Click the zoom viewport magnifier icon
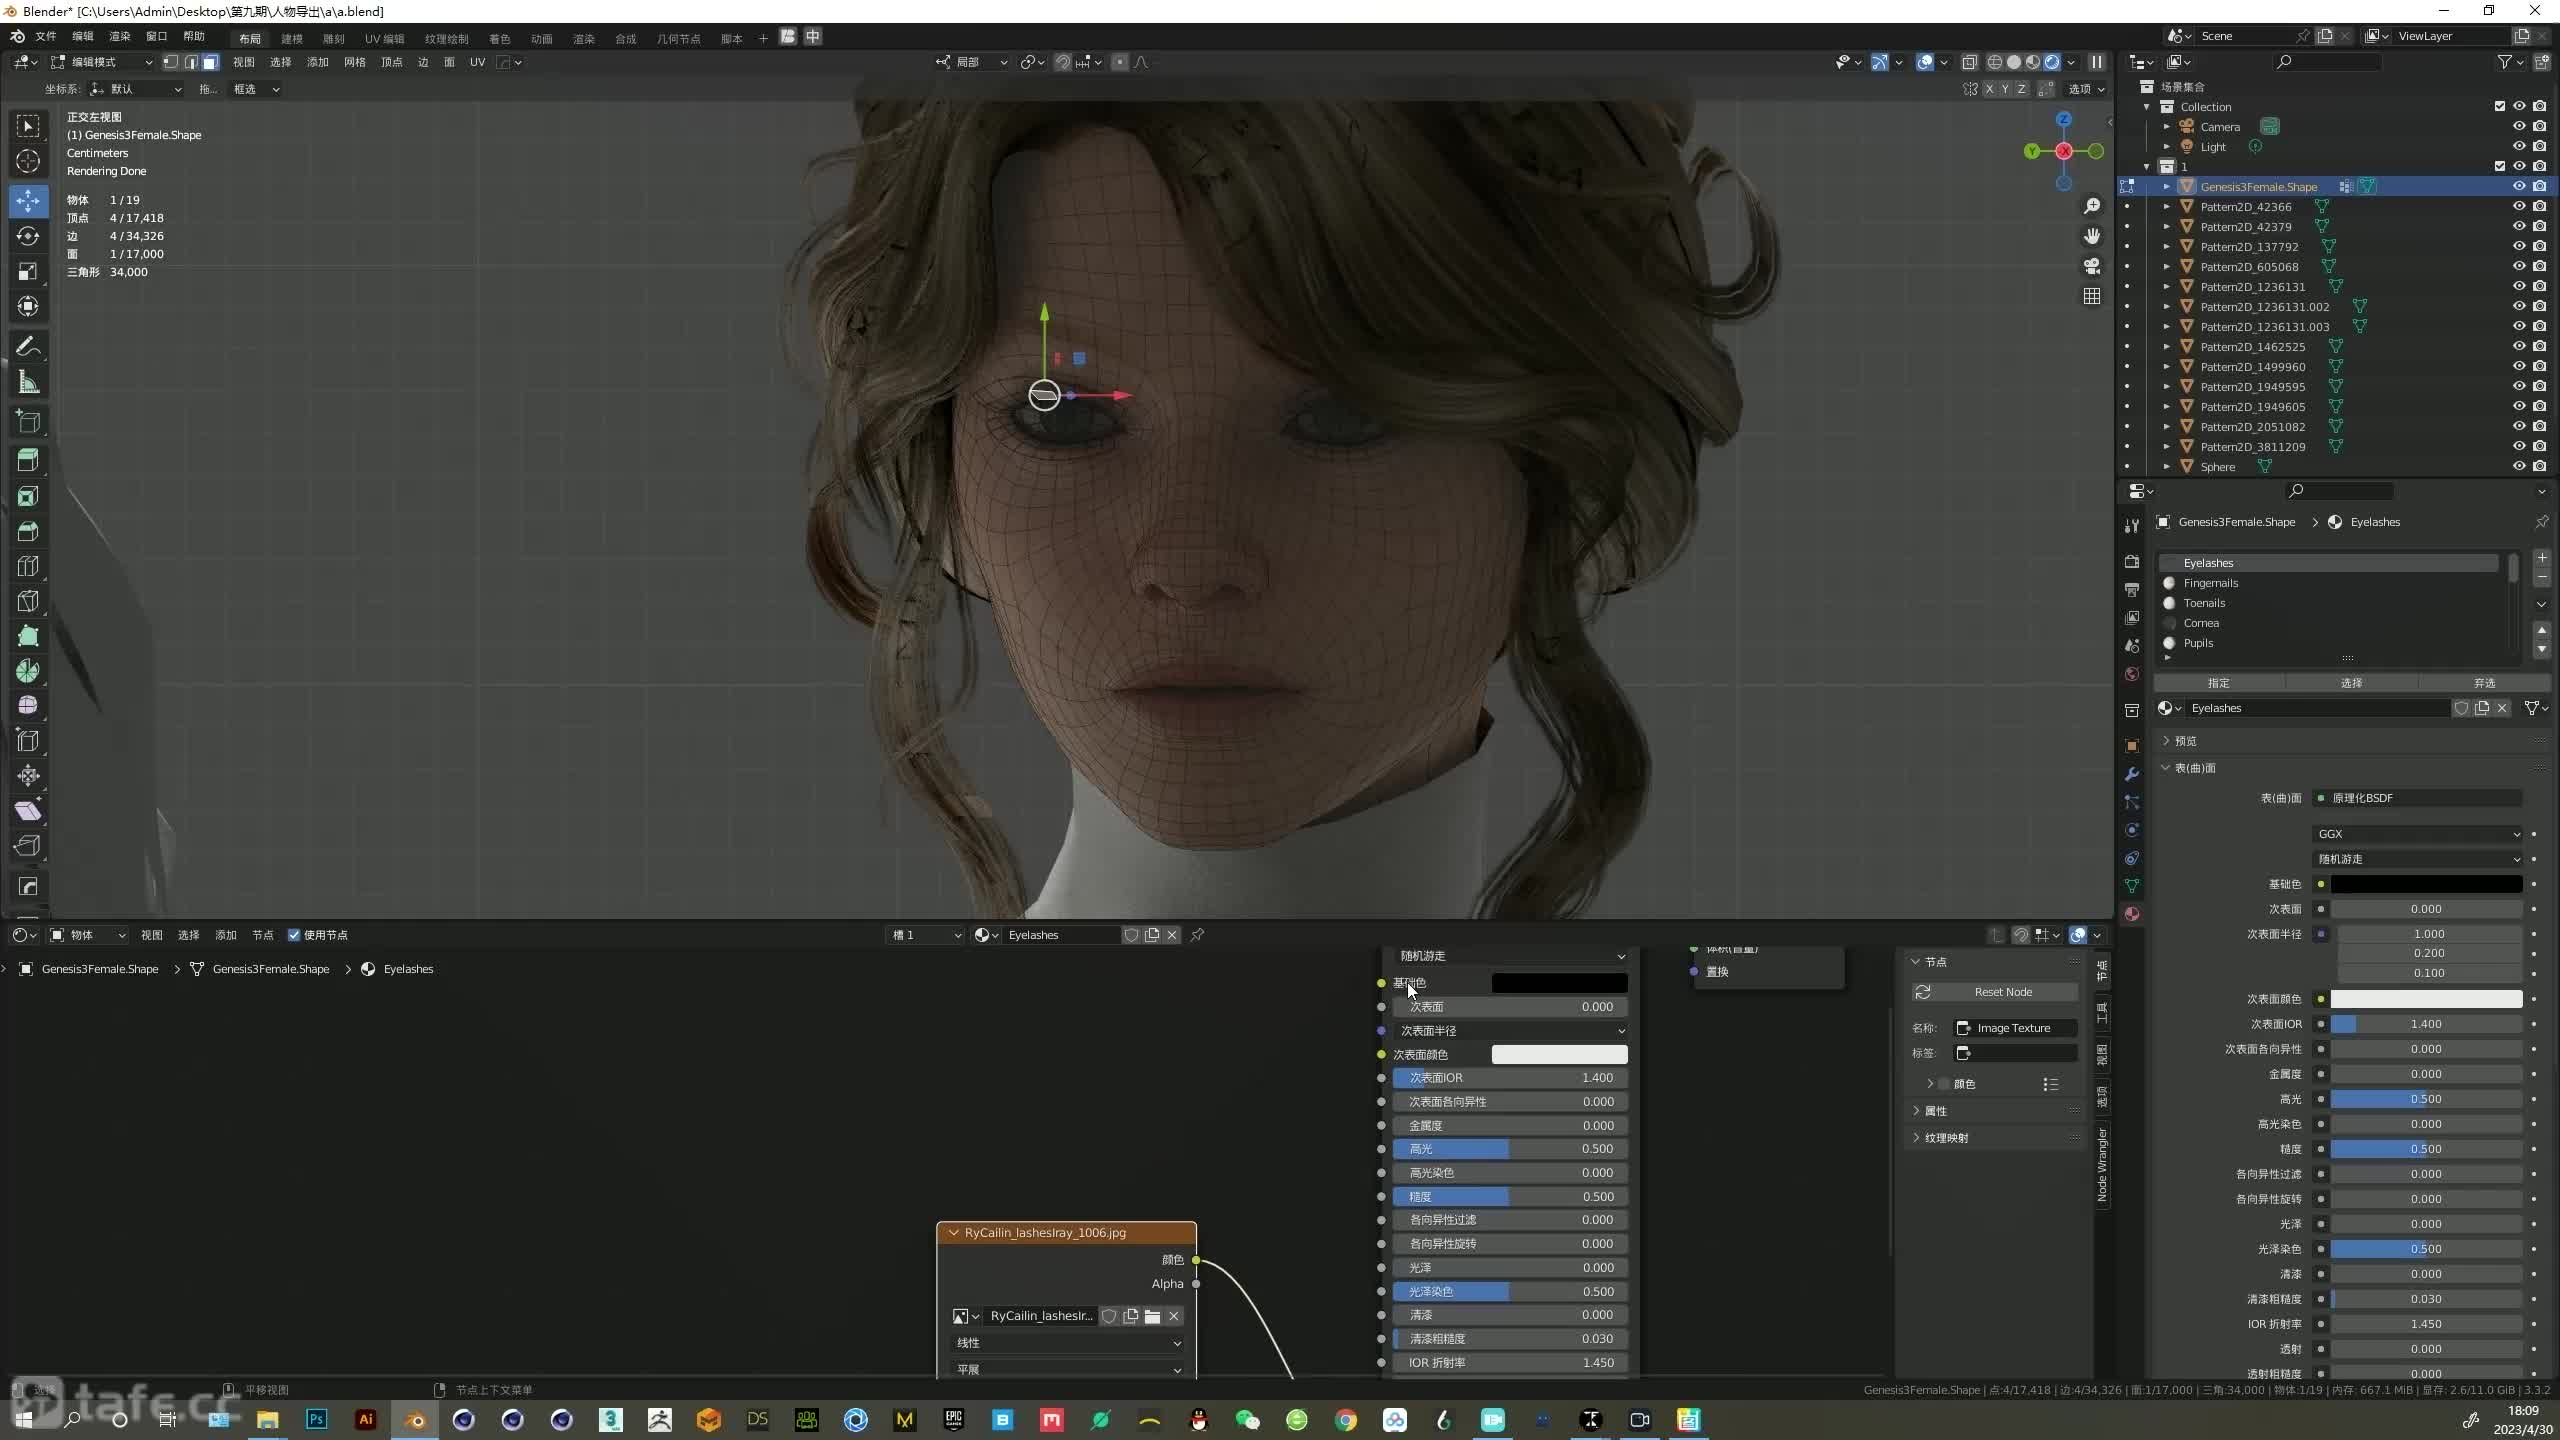The image size is (2560, 1440). click(2092, 206)
